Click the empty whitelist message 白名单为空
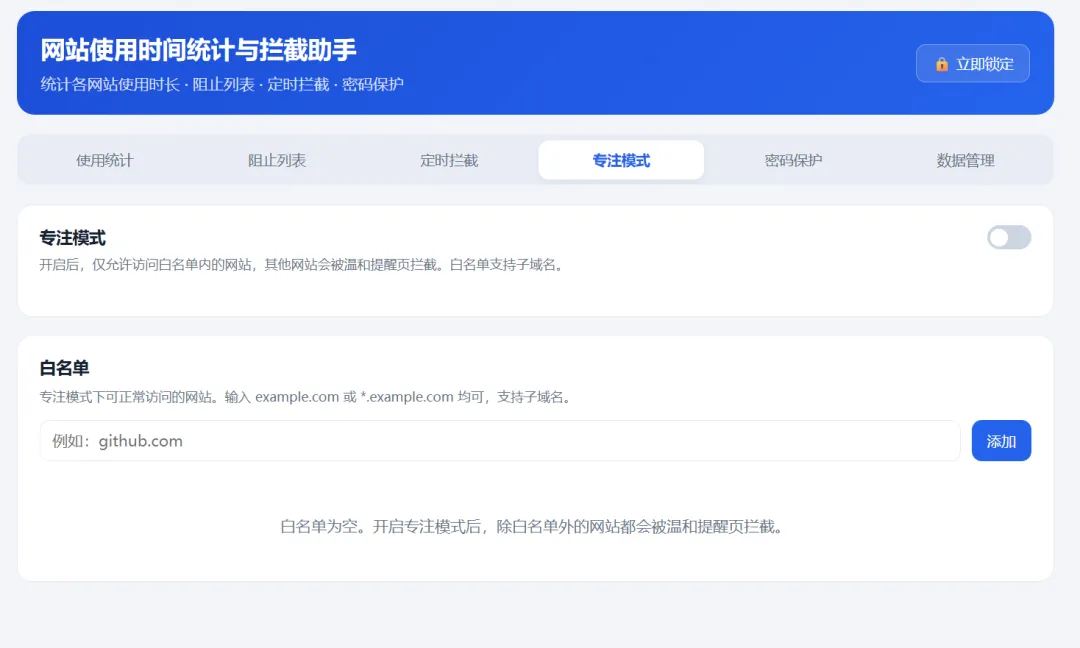1080x648 pixels. [x=532, y=527]
